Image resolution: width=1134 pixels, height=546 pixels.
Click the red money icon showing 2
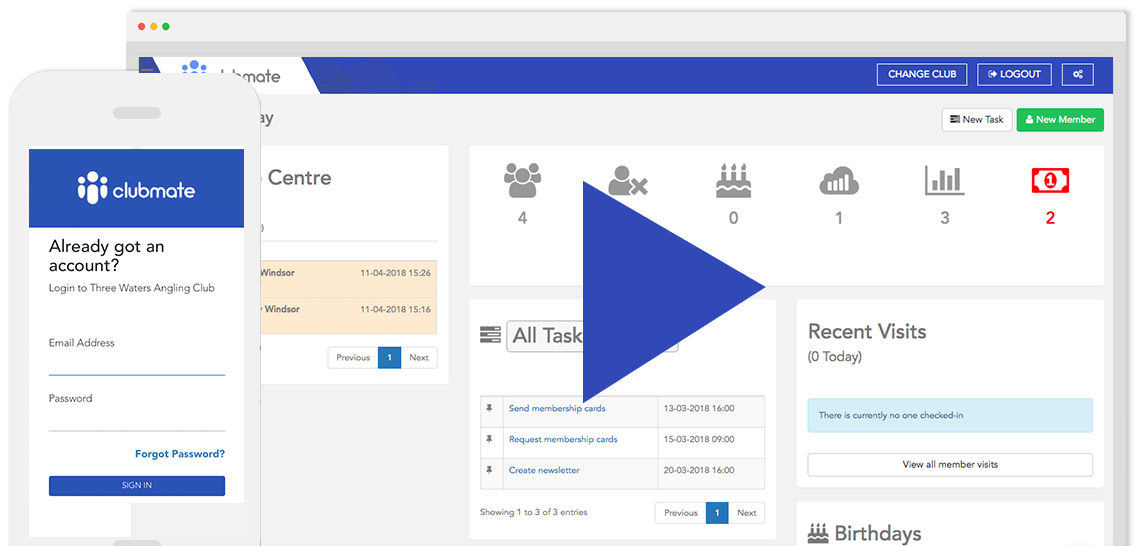[1050, 181]
